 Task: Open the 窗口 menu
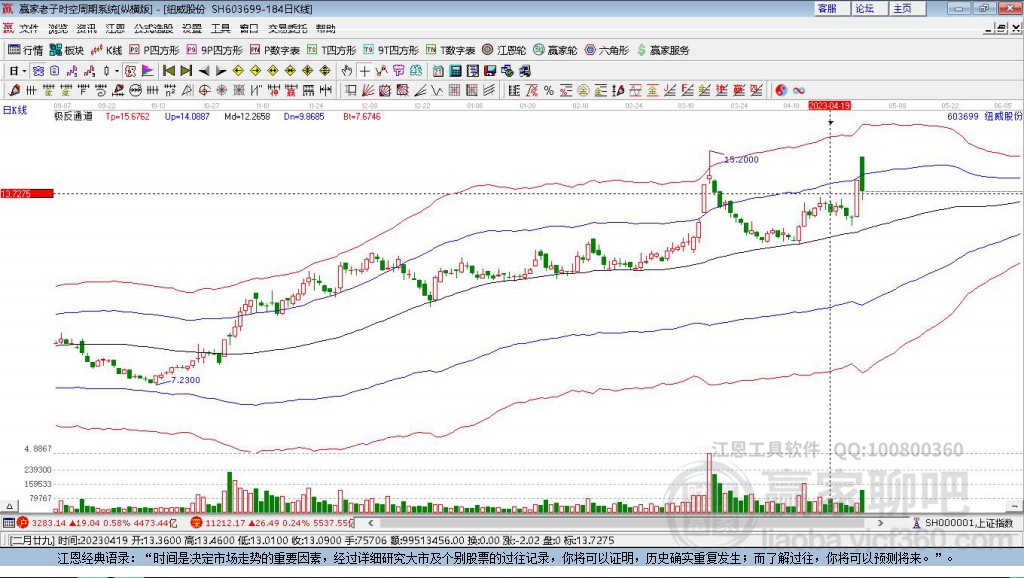(249, 28)
